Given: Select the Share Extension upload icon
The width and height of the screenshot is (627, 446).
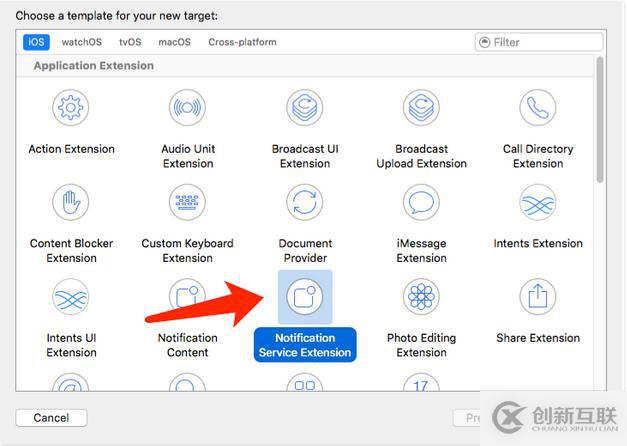Looking at the screenshot, I should click(538, 297).
